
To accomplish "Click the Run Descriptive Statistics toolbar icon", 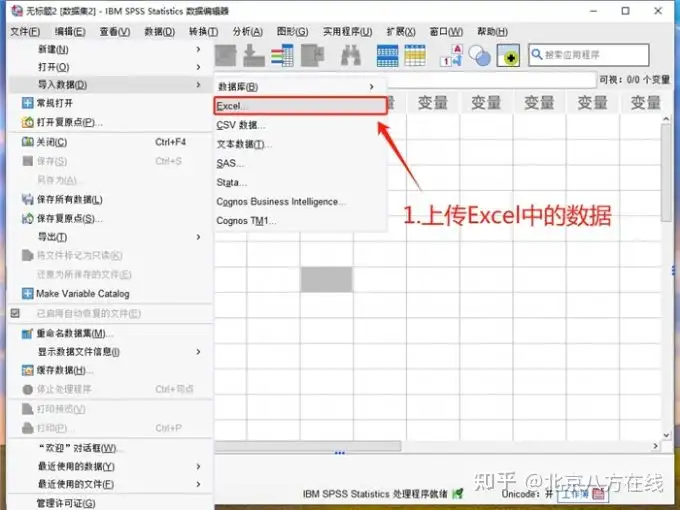I will pos(313,56).
